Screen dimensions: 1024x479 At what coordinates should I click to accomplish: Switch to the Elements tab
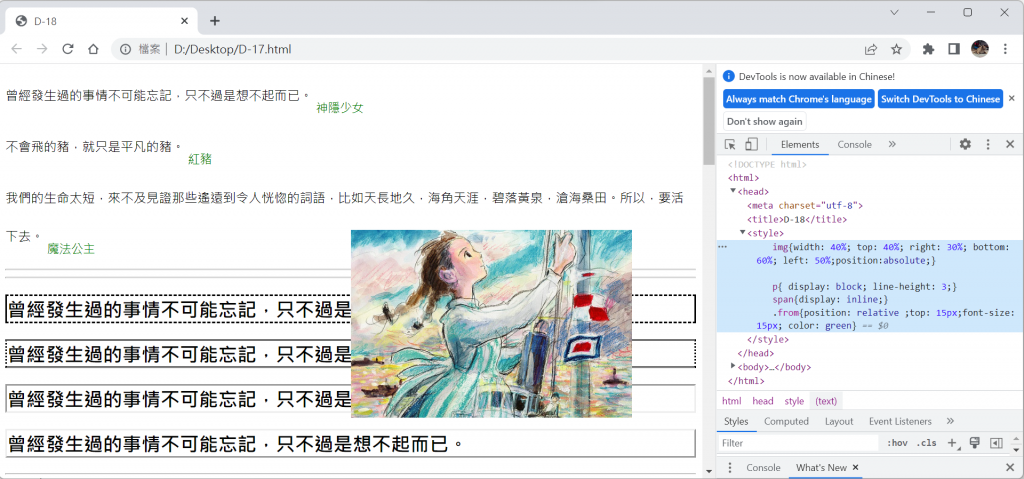tap(799, 144)
